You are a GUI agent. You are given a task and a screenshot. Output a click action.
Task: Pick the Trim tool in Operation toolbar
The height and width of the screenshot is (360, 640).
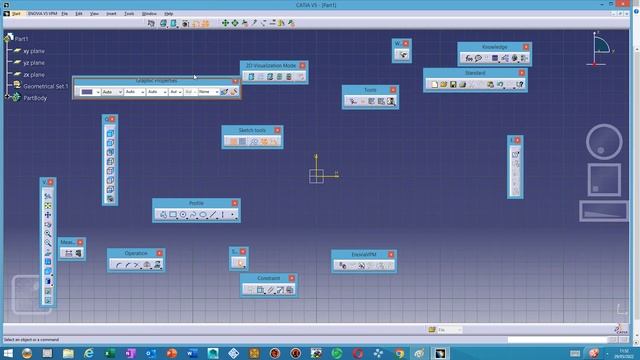pyautogui.click(x=137, y=265)
